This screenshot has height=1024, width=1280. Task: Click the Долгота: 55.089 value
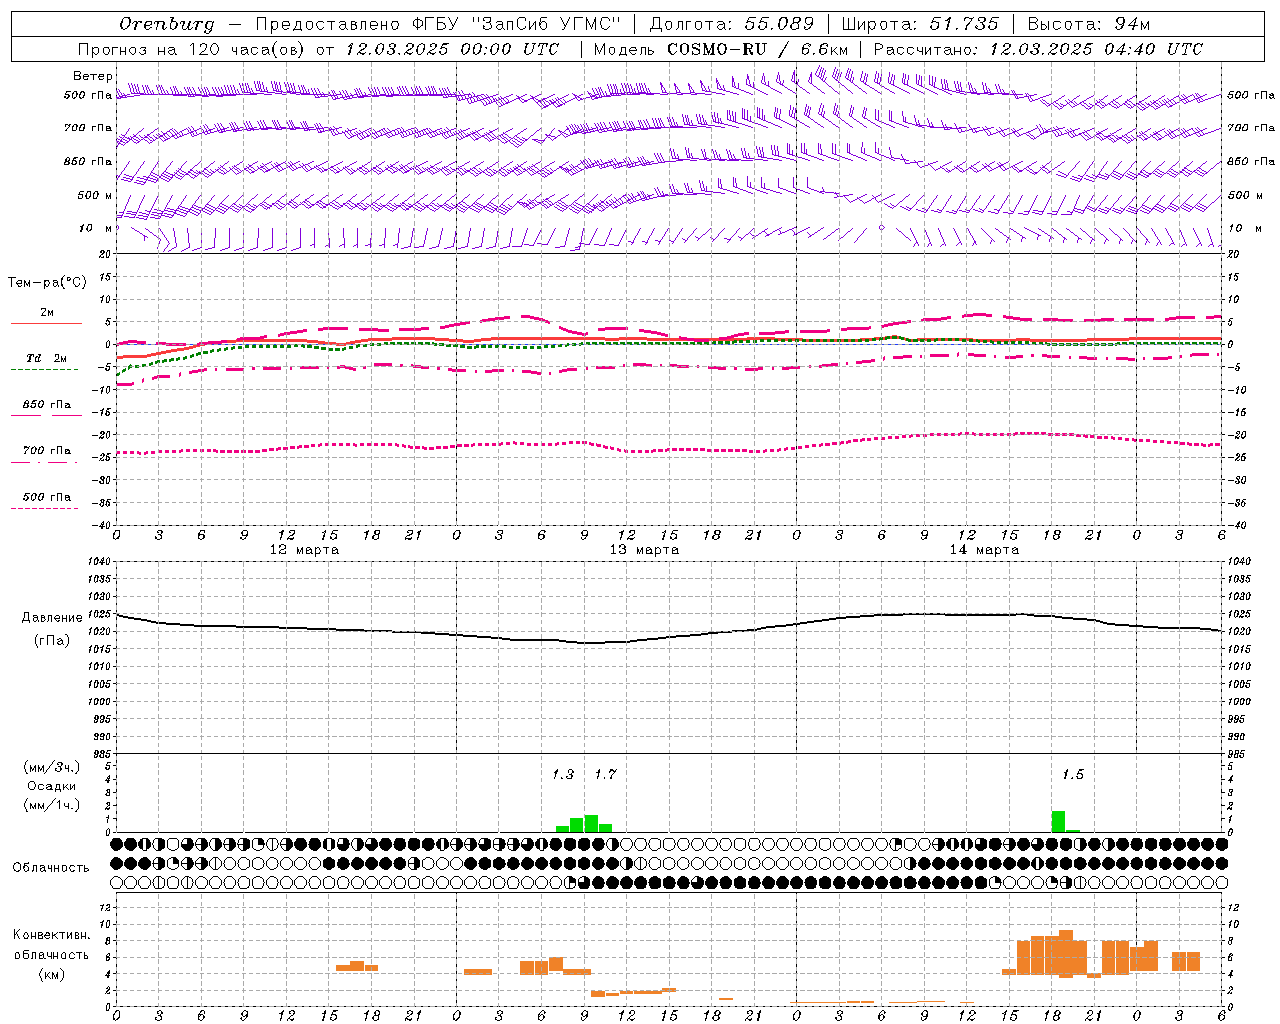(x=732, y=24)
